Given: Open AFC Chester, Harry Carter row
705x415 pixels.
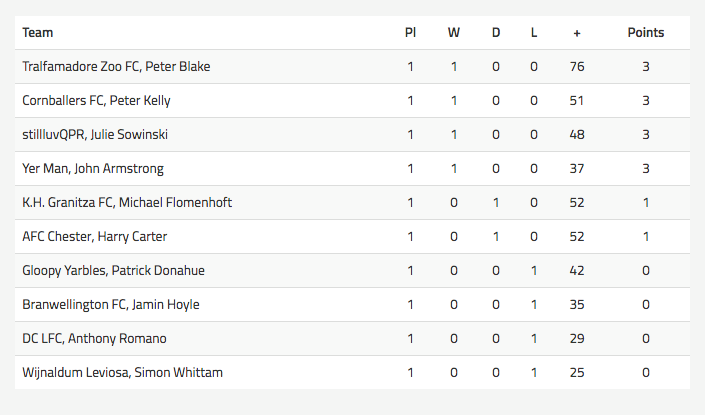Looking at the screenshot, I should coord(352,237).
